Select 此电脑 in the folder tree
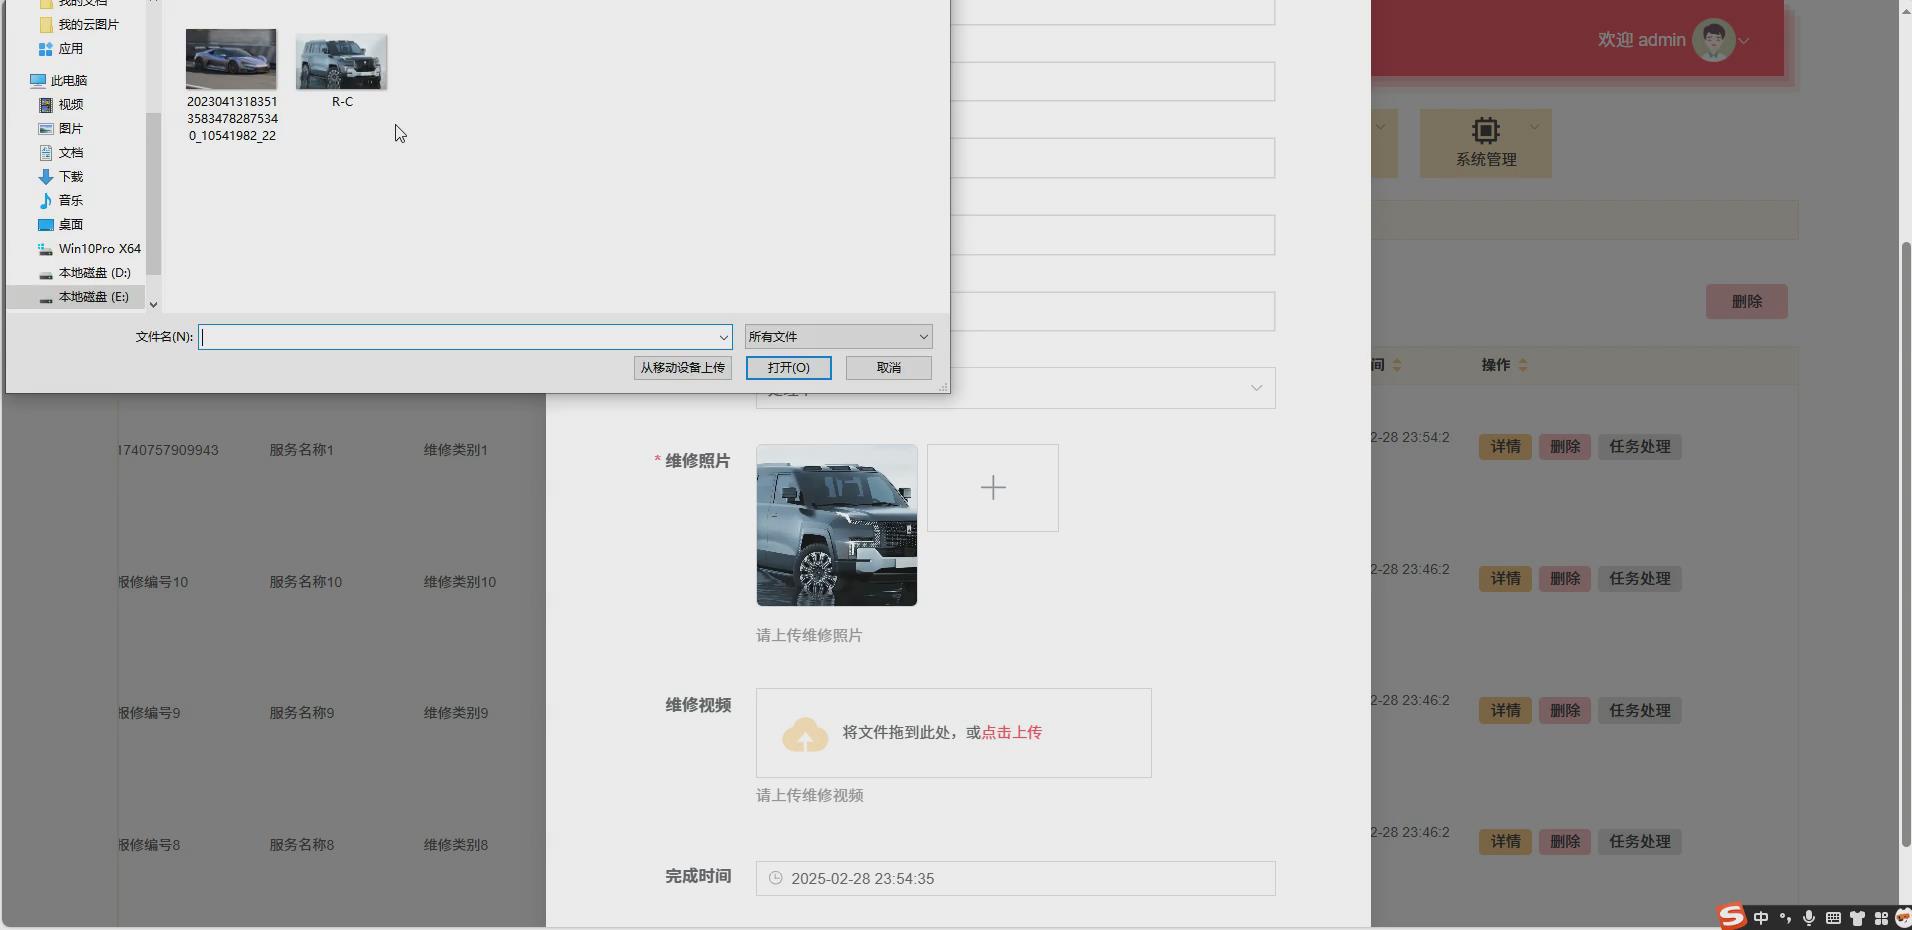Screen dimensions: 1912x930 [x=64, y=80]
